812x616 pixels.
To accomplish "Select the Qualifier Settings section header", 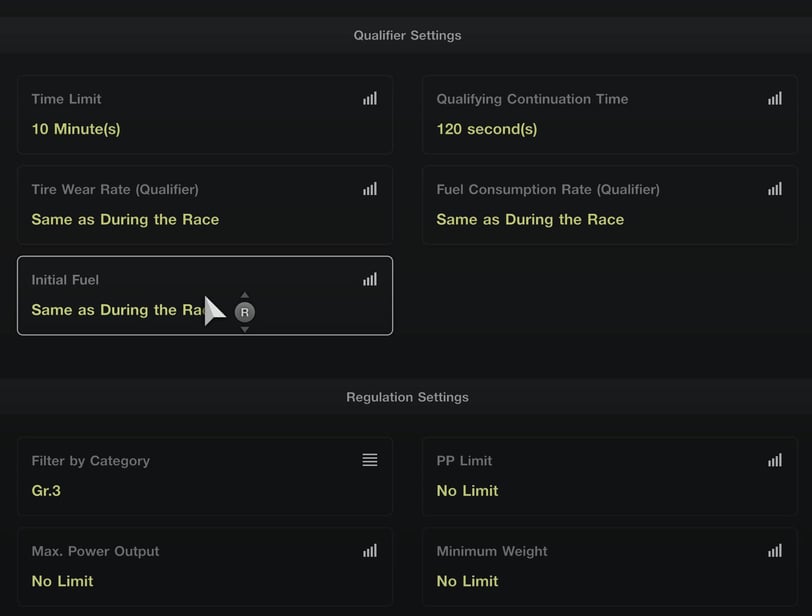I will 406,35.
